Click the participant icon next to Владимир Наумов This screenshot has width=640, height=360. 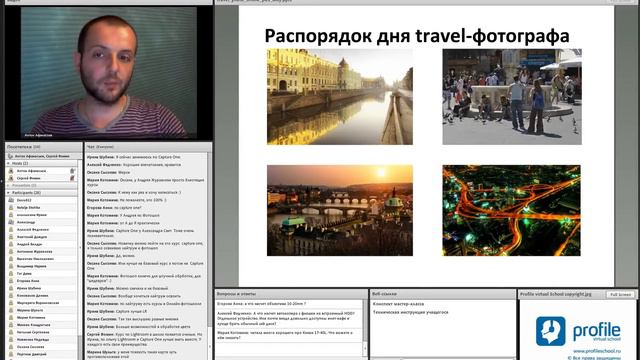pyautogui.click(x=11, y=267)
